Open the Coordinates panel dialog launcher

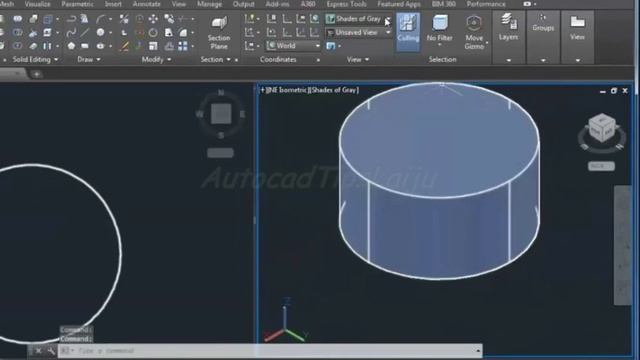(x=318, y=60)
